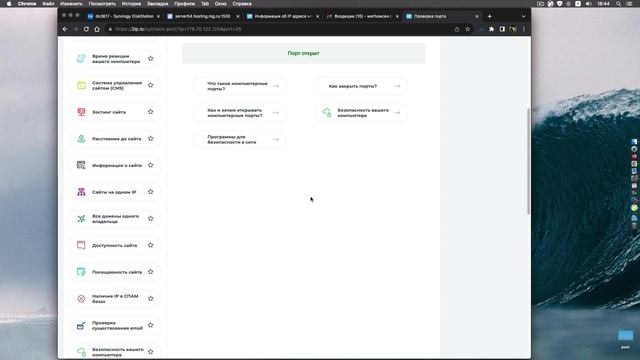Open Spotlight search in the macOS menu bar

(x=618, y=4)
